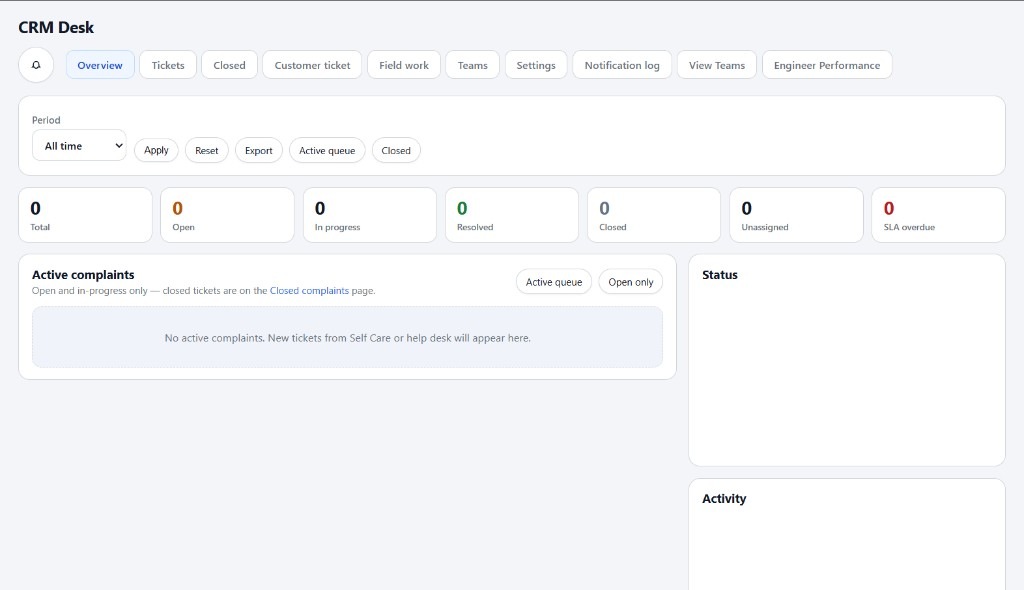Expand the Period 'All time' dropdown
This screenshot has height=590, width=1024.
pos(79,146)
